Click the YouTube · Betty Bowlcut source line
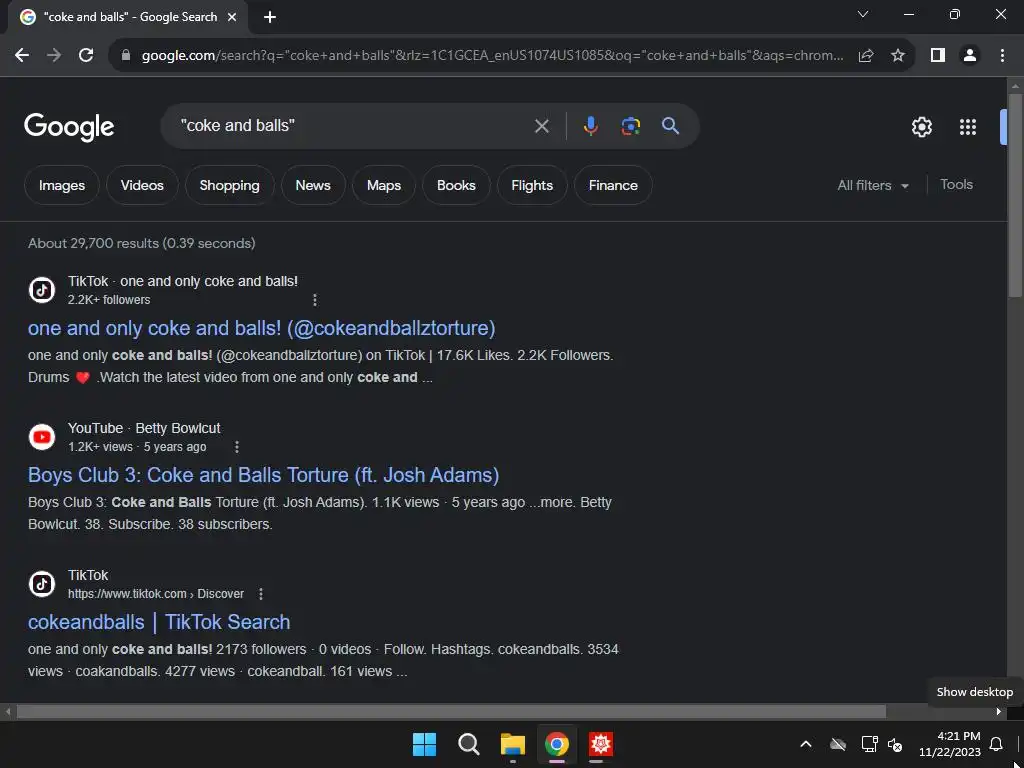 pyautogui.click(x=144, y=428)
